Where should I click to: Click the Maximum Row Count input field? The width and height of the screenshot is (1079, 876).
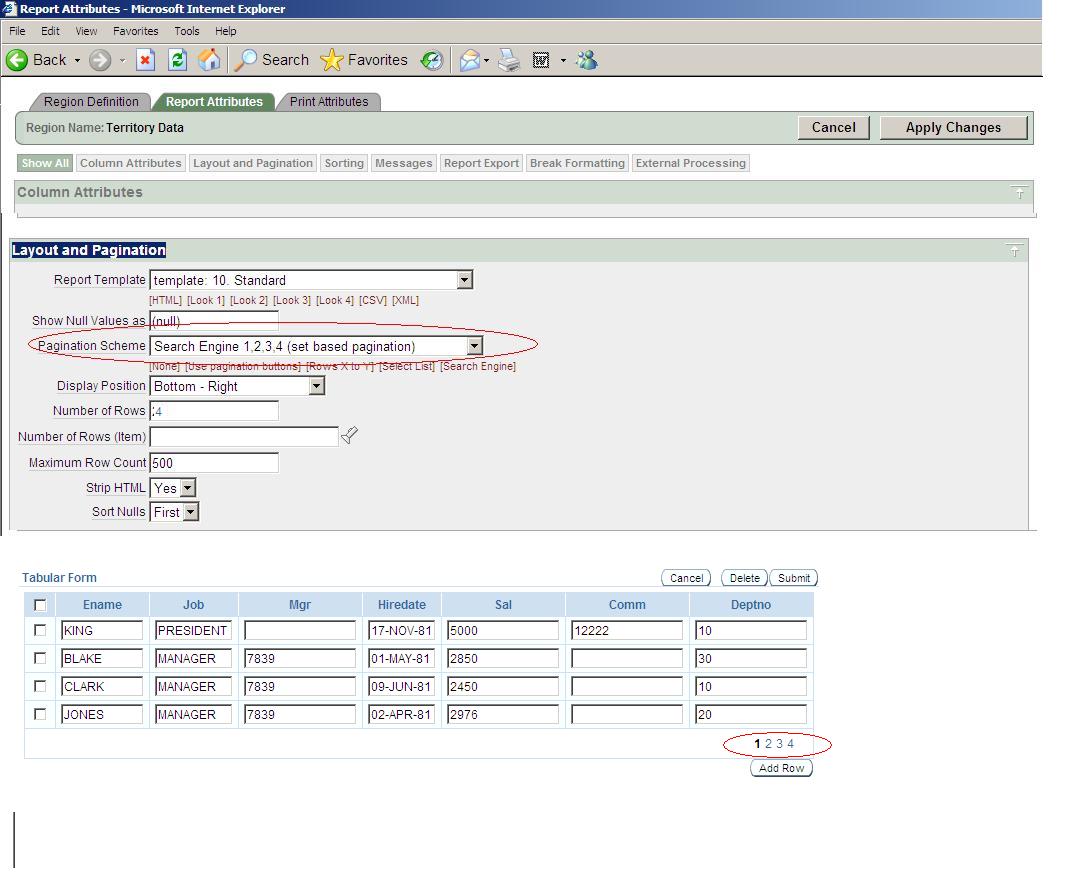coord(214,463)
